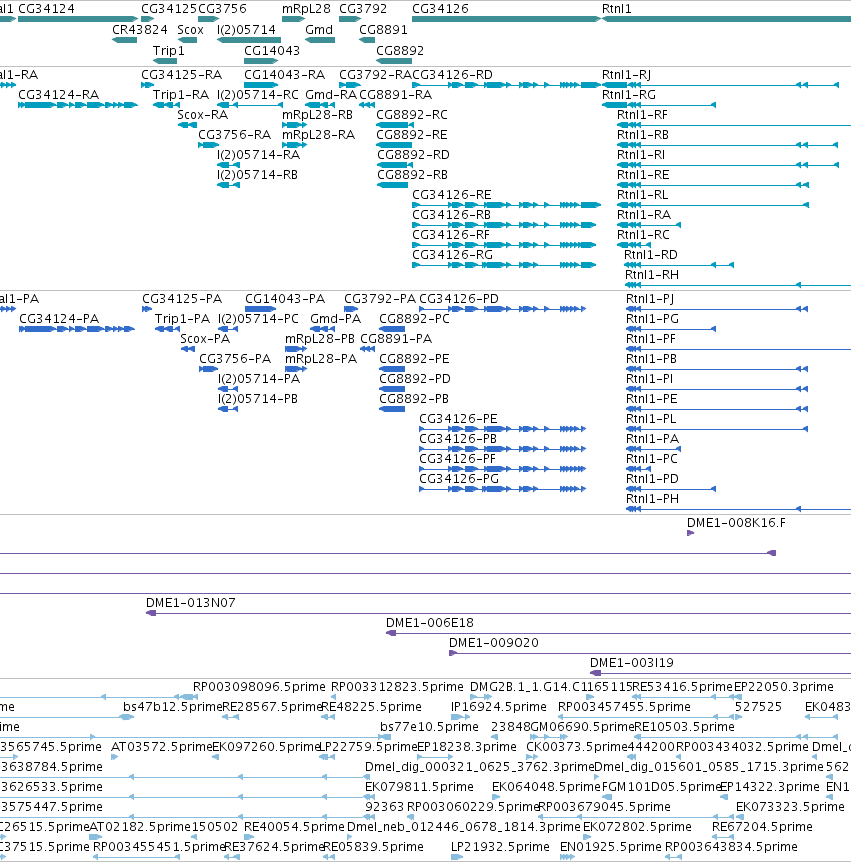851x862 pixels.
Task: Select BAC clone DME1-009O20 label
Action: click(x=494, y=643)
